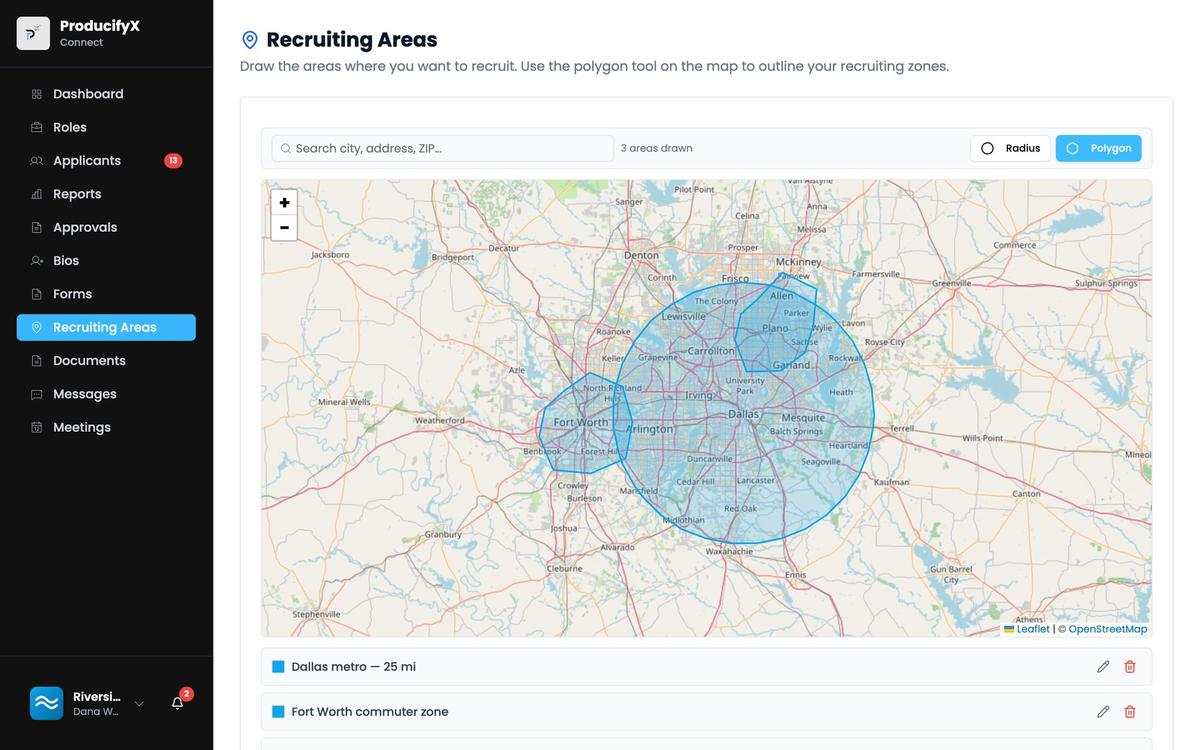1200x750 pixels.
Task: Zoom out on the map
Action: pos(285,228)
